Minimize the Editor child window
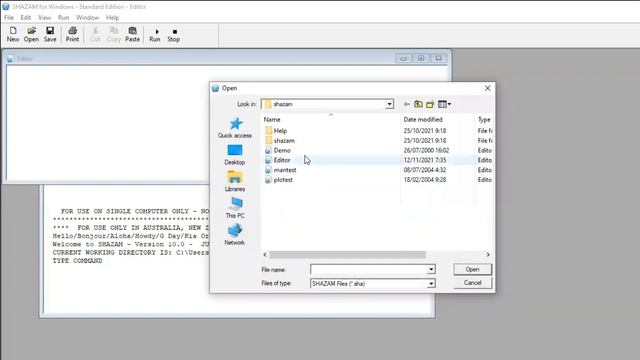640x360 pixels. [404, 58]
